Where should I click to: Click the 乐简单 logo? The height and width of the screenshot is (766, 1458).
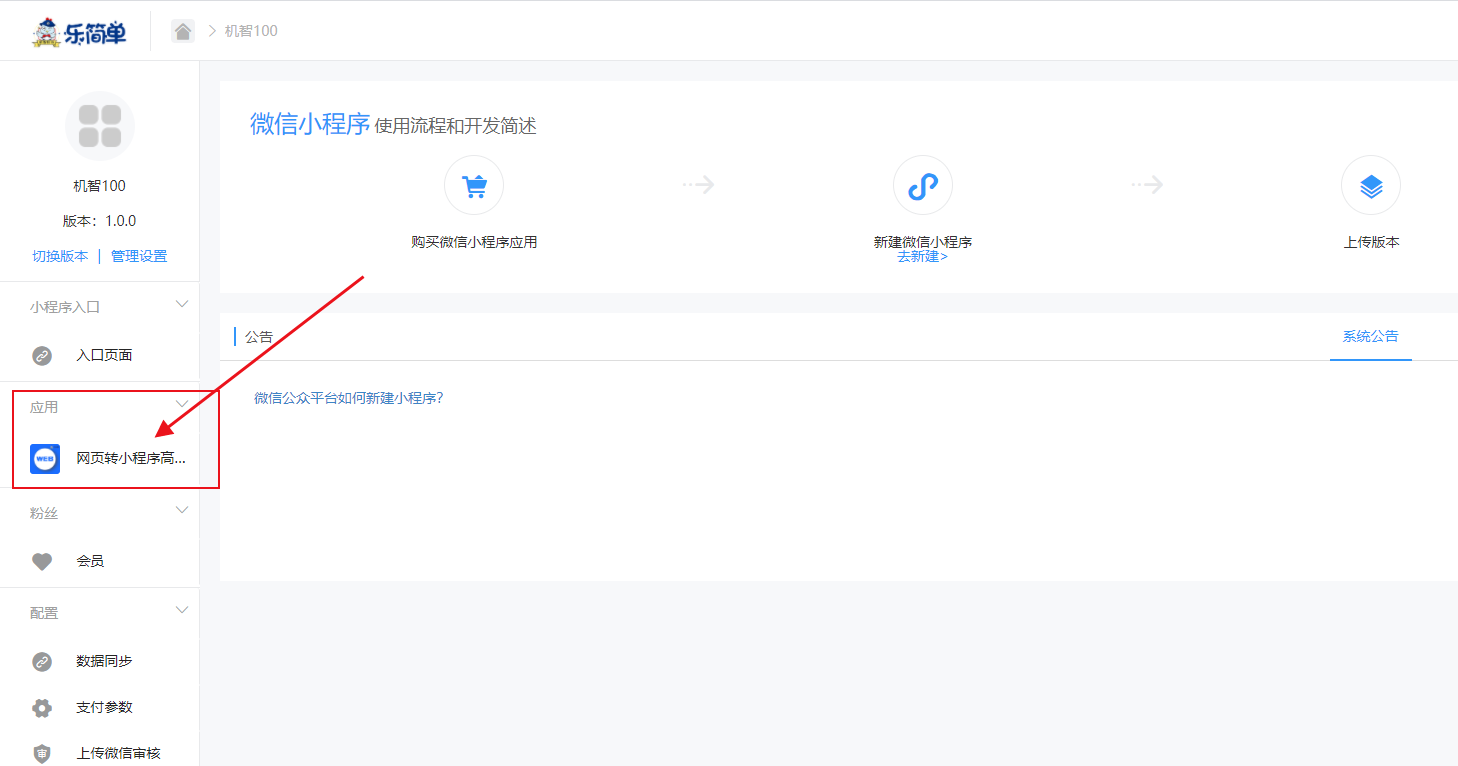80,32
